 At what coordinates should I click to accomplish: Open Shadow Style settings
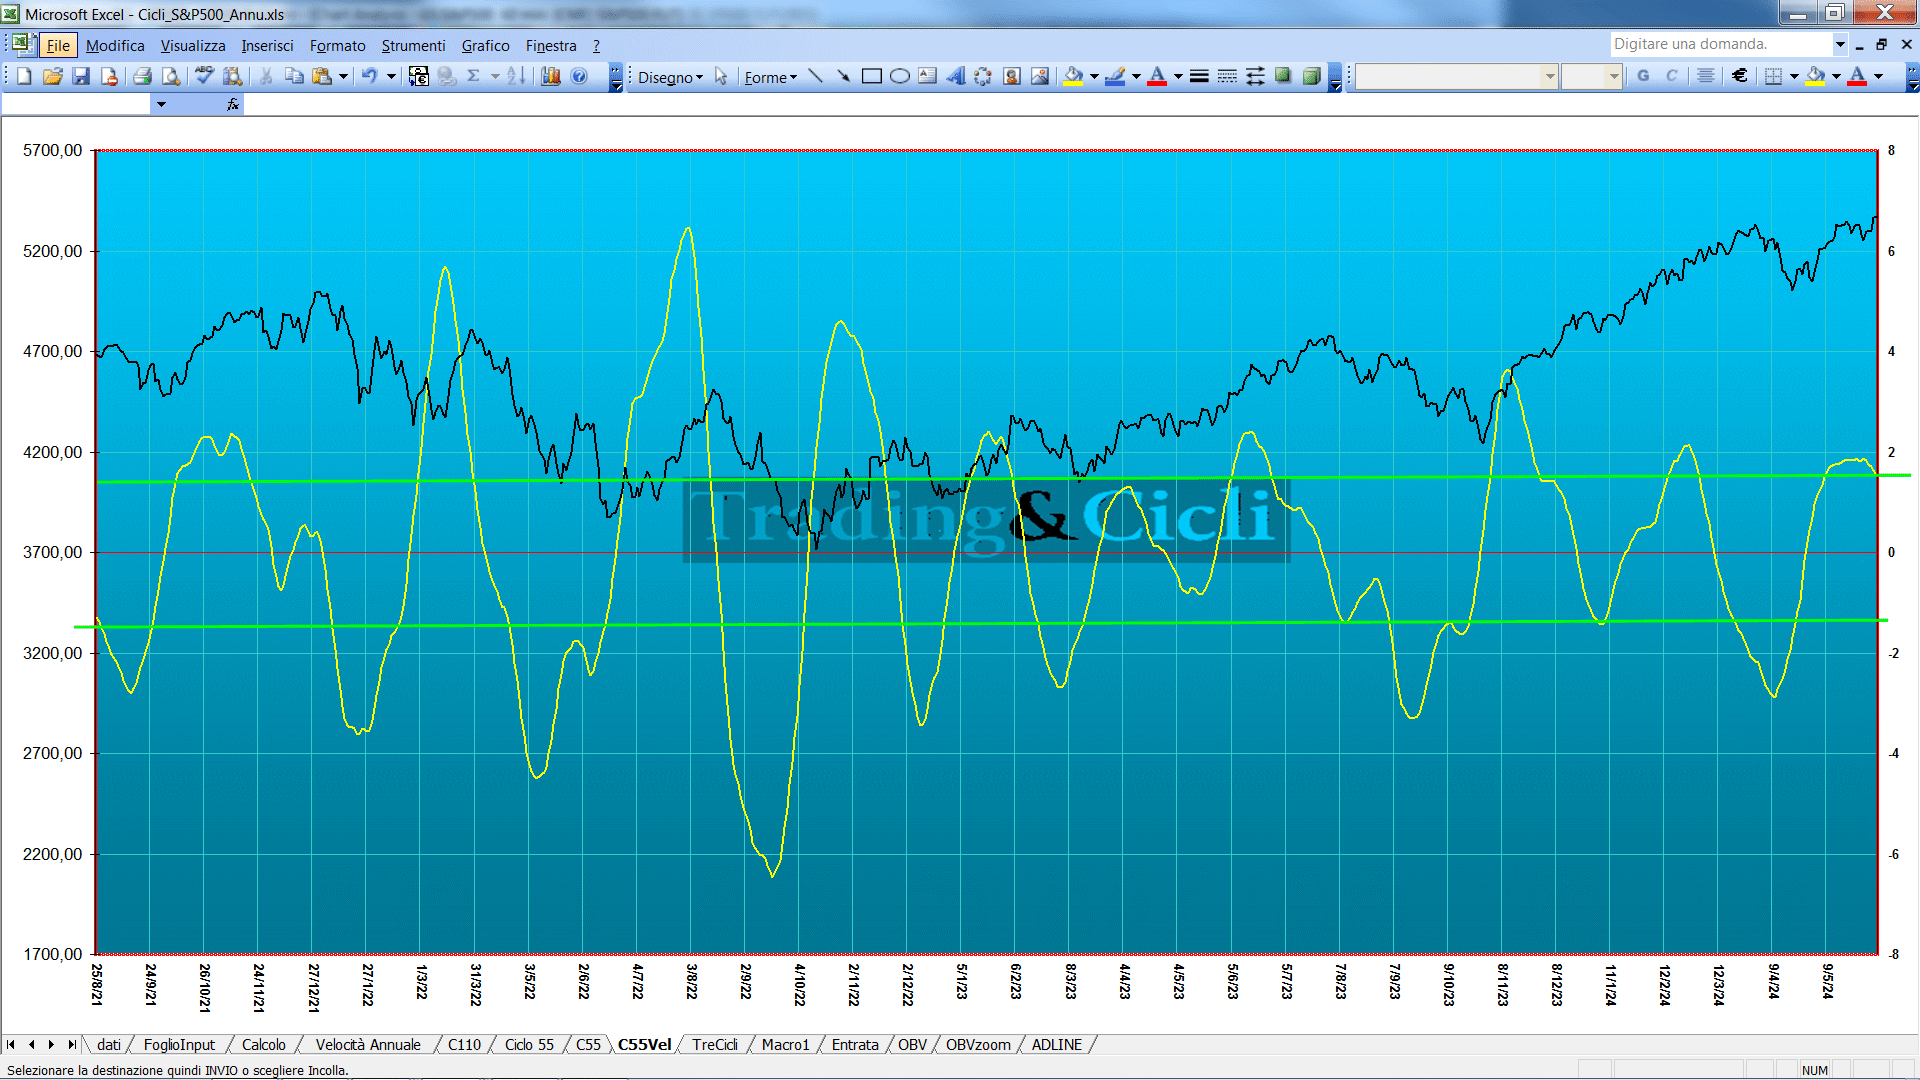(1283, 76)
